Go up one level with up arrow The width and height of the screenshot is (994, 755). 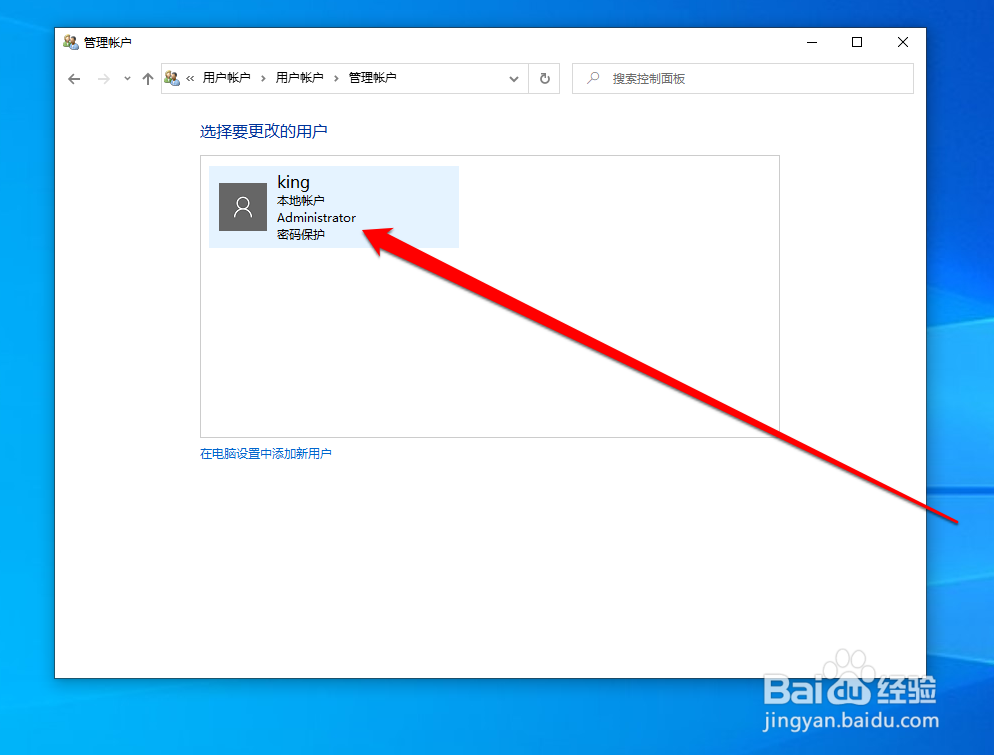[148, 79]
